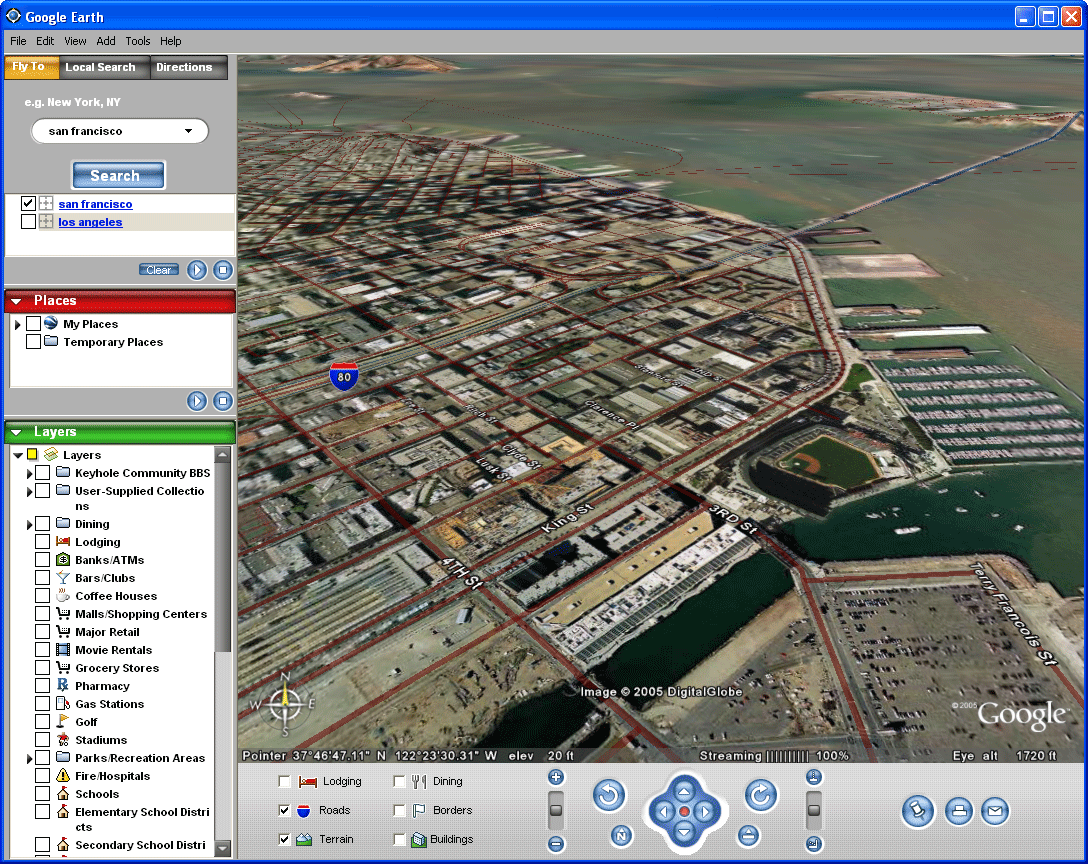Open the search location dropdown arrow

click(188, 131)
